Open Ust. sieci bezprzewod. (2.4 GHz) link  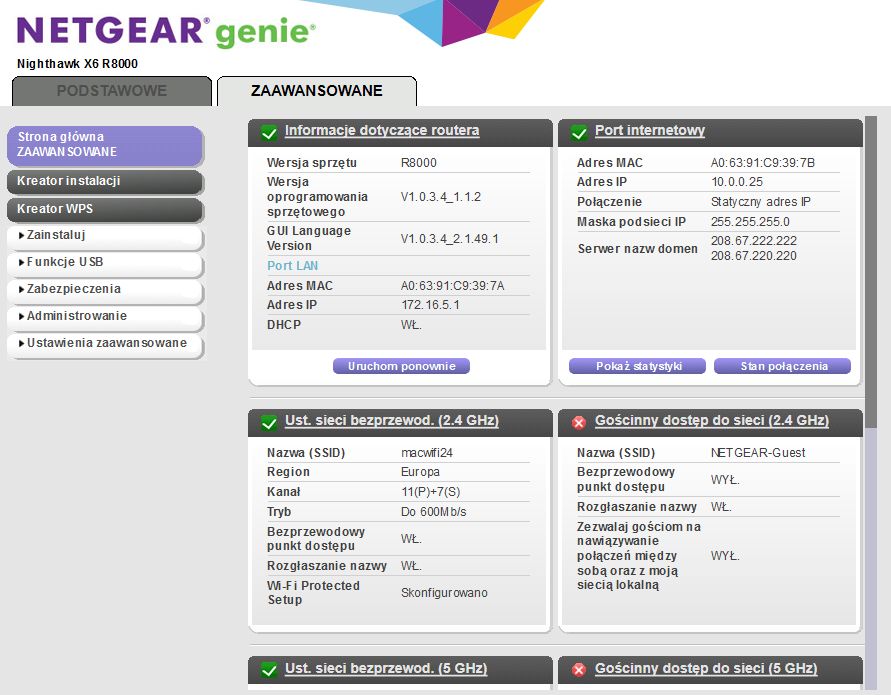tap(392, 421)
